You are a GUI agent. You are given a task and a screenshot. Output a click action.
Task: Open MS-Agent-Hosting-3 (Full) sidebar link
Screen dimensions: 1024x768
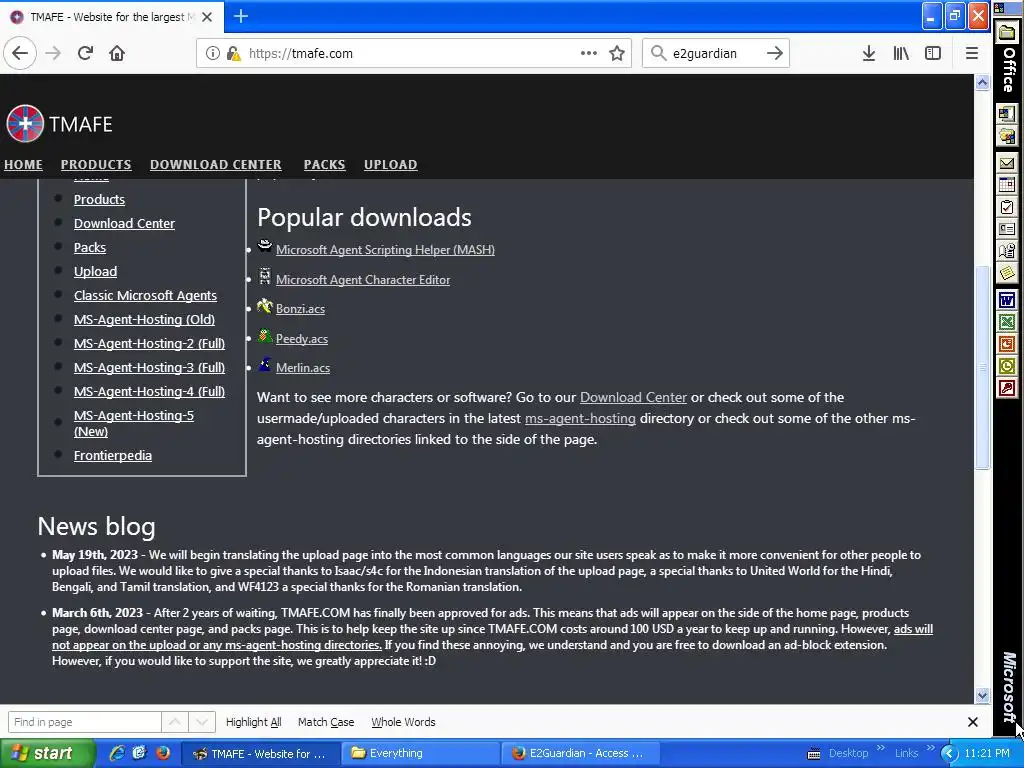(150, 368)
